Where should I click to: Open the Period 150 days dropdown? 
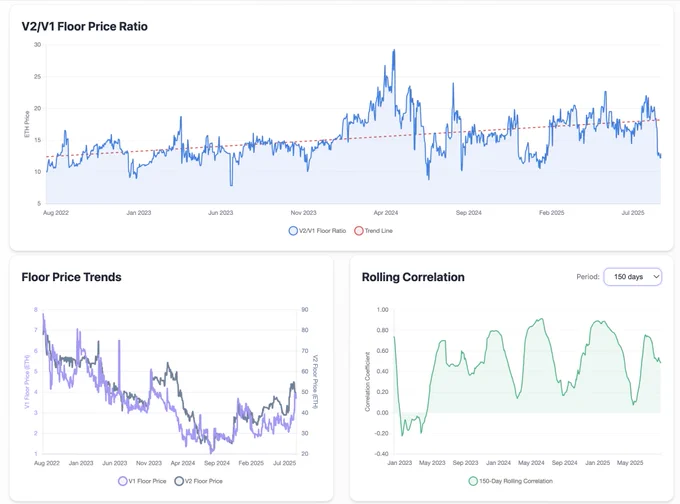point(633,277)
